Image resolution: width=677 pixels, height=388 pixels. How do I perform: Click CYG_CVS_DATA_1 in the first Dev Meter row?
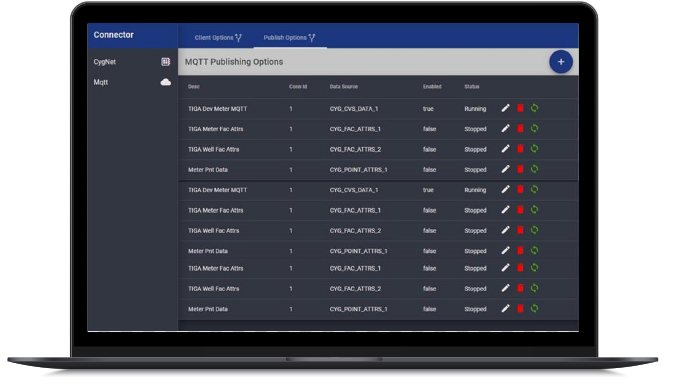click(x=354, y=109)
